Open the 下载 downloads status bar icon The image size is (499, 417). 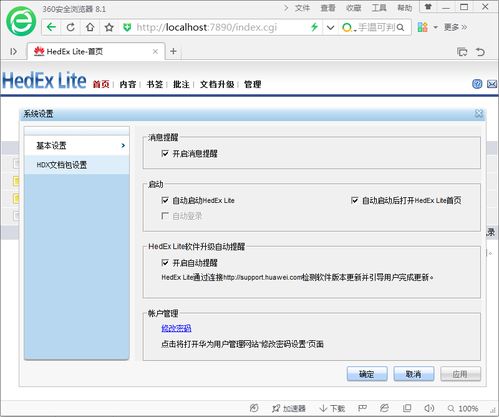pos(332,408)
